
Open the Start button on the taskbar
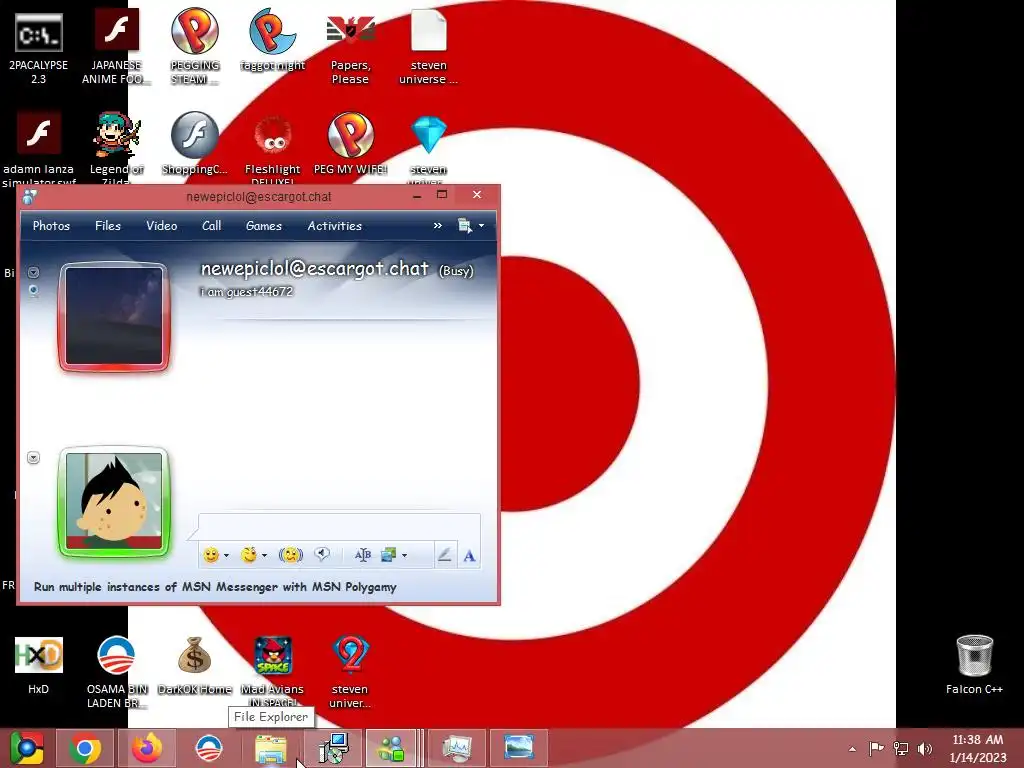tap(26, 748)
